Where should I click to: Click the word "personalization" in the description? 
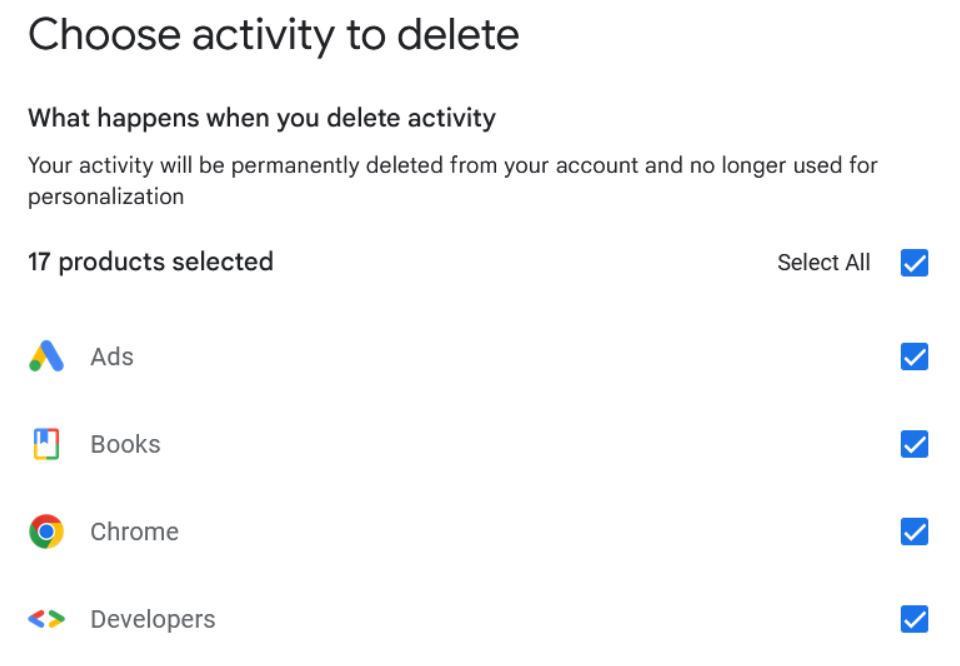[x=105, y=196]
